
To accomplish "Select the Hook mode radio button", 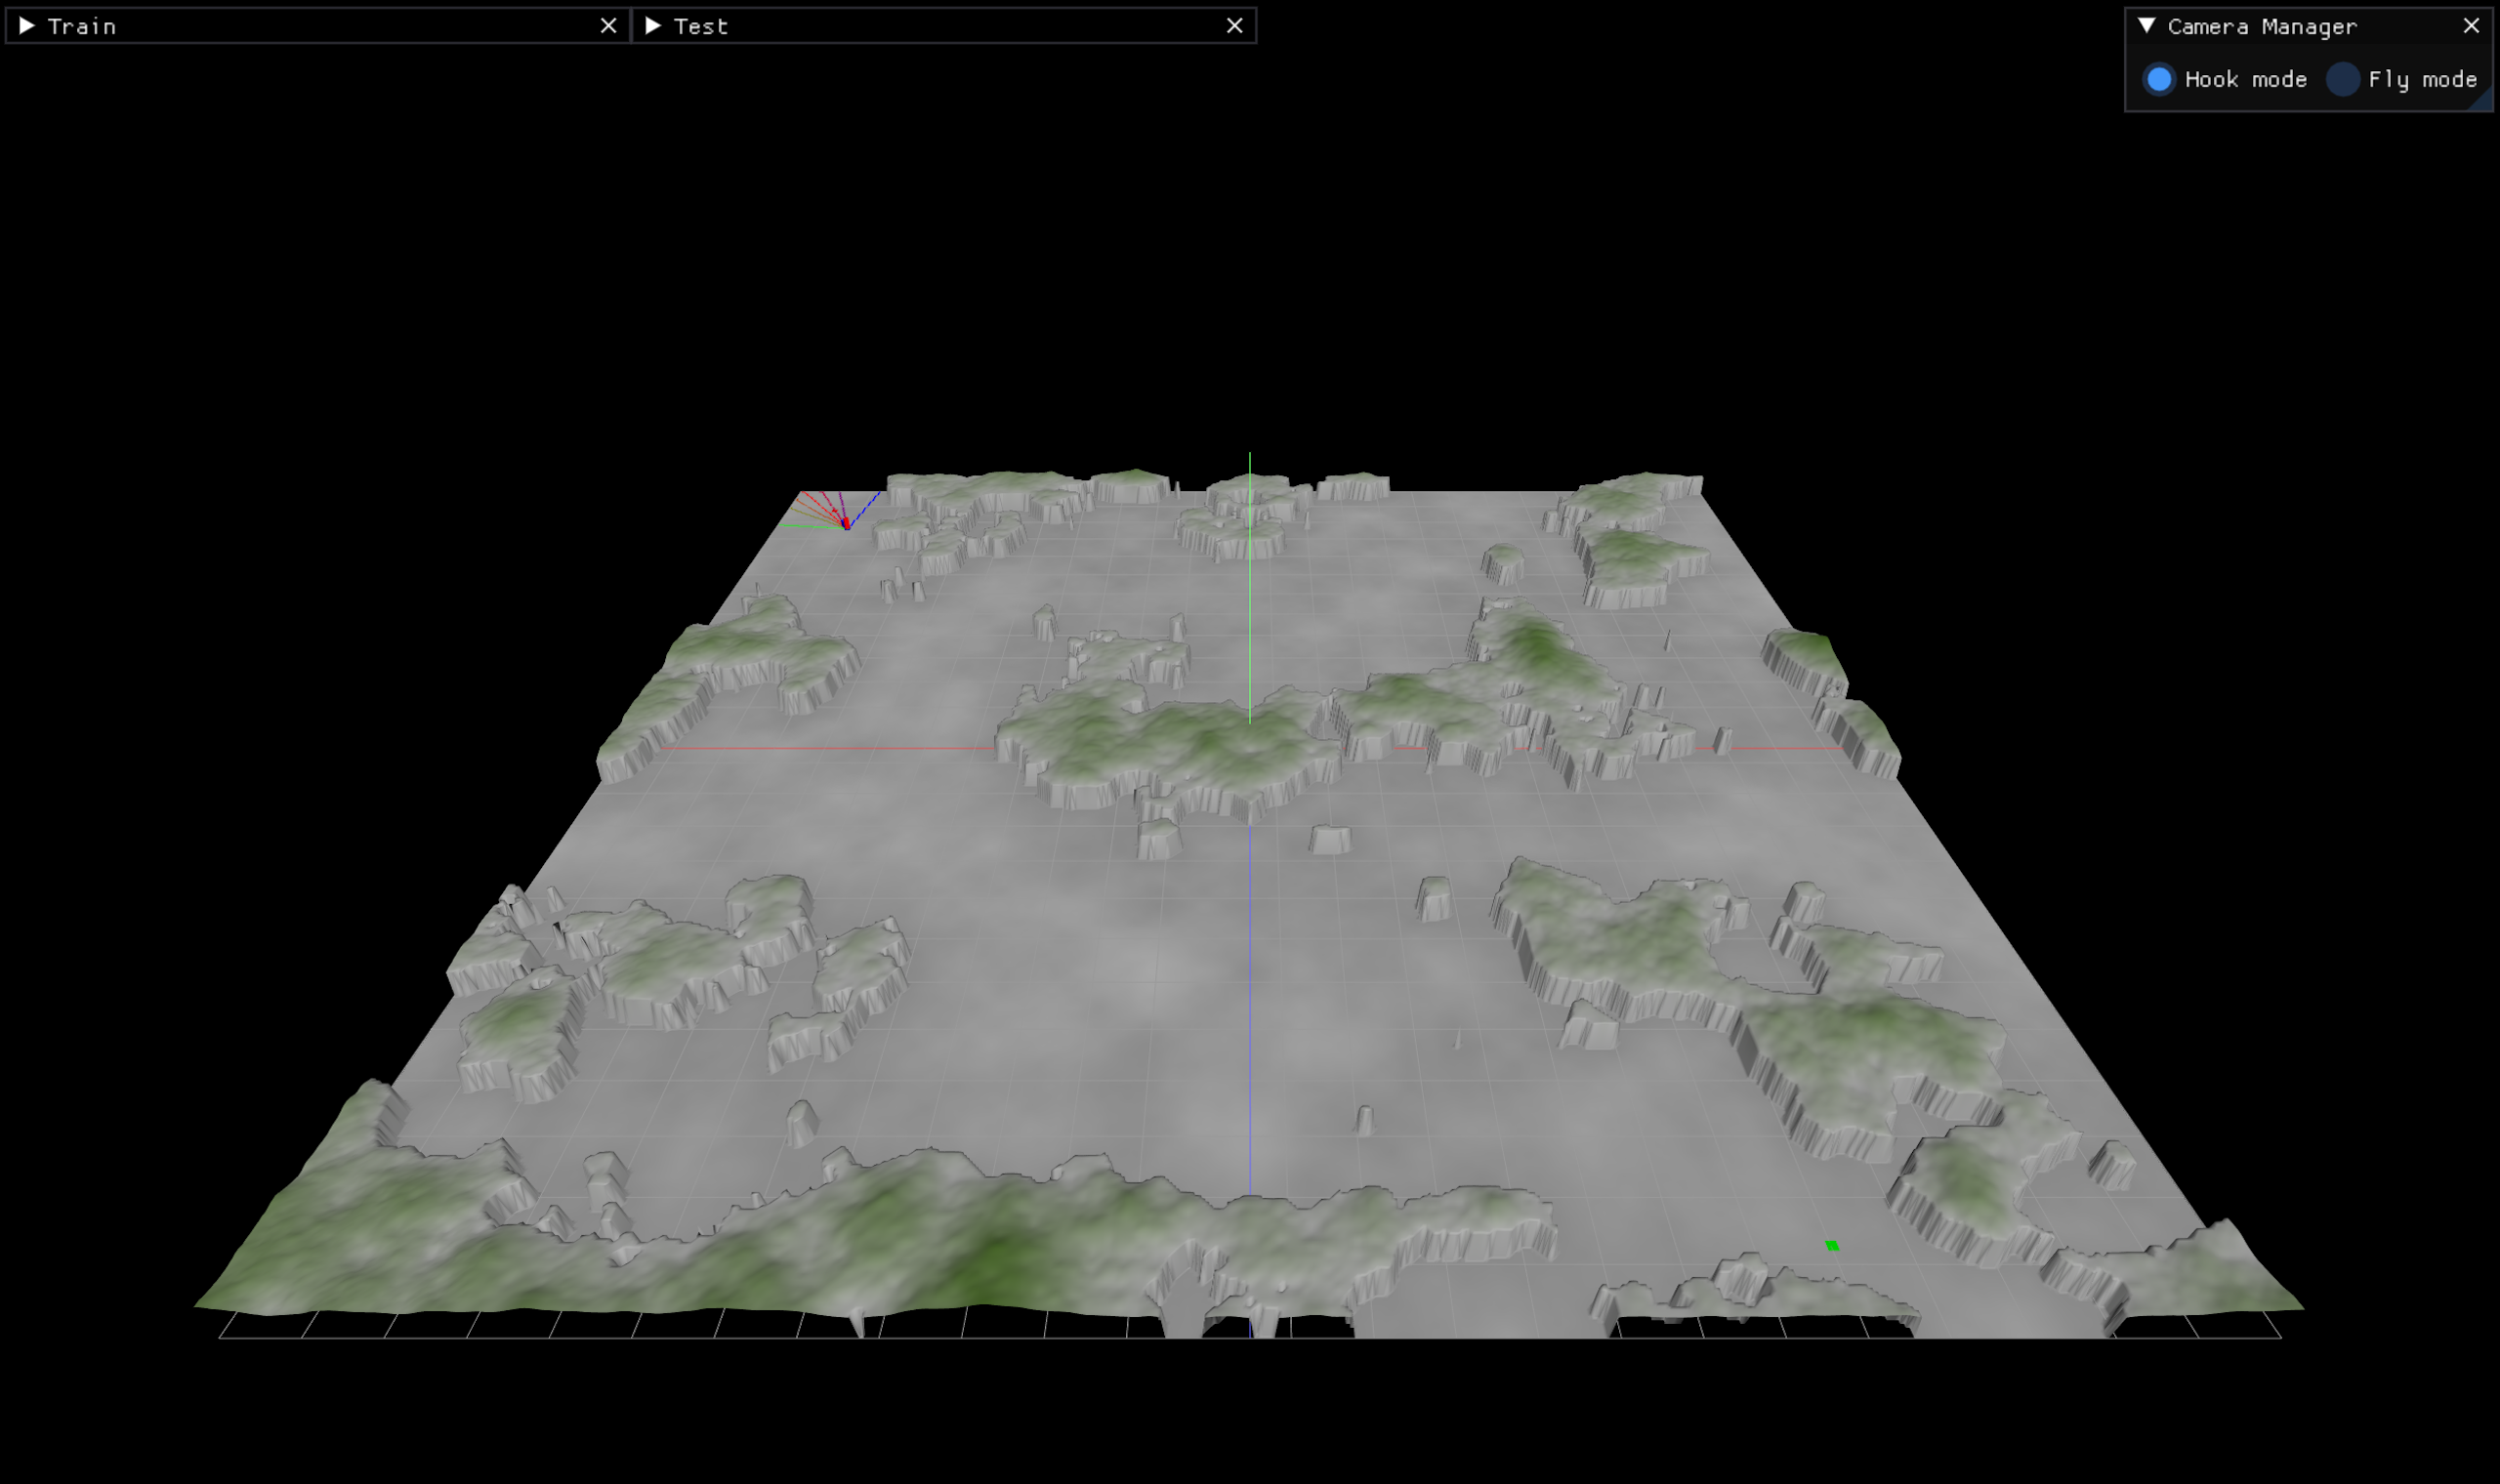I will (x=2159, y=79).
